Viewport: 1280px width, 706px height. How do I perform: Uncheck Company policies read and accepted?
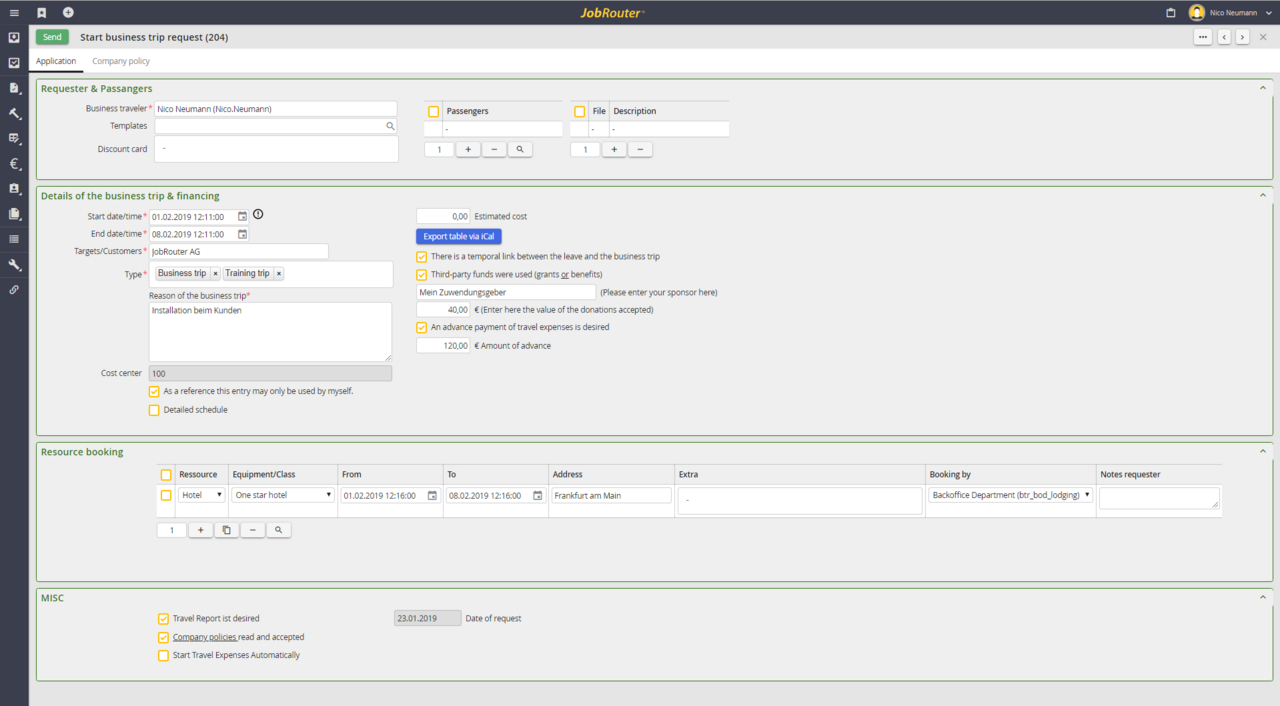164,637
